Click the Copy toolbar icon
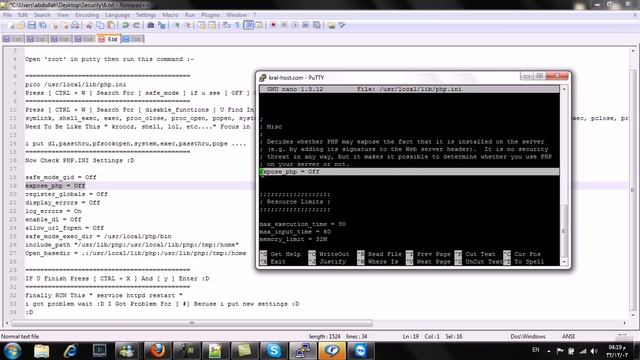The image size is (640, 360). point(100,25)
